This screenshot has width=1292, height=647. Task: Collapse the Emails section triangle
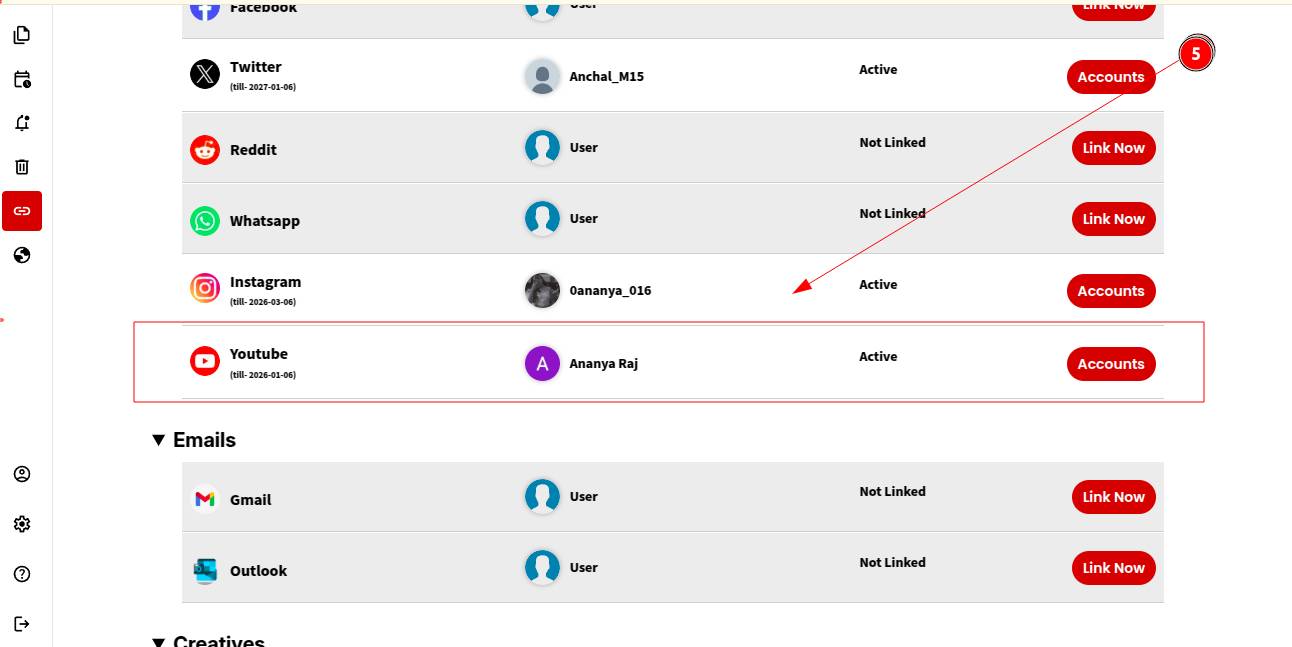tap(158, 440)
